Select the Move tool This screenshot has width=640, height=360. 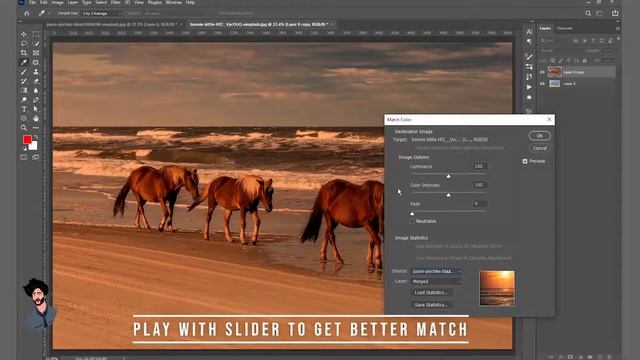[x=24, y=34]
